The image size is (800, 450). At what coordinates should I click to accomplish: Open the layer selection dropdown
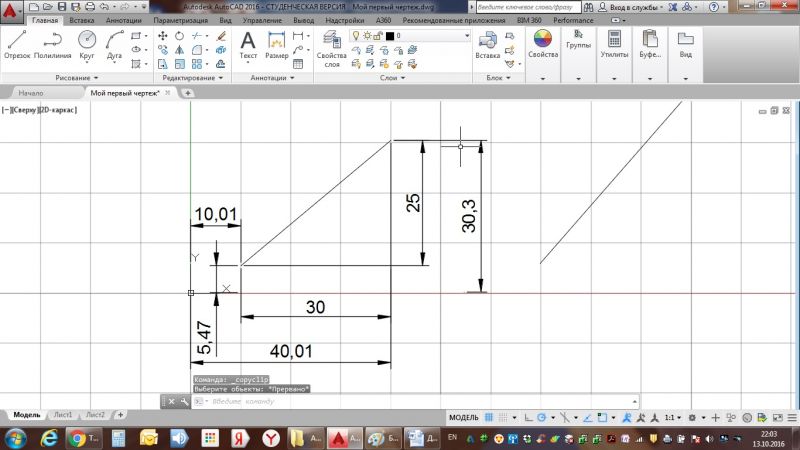[x=467, y=36]
